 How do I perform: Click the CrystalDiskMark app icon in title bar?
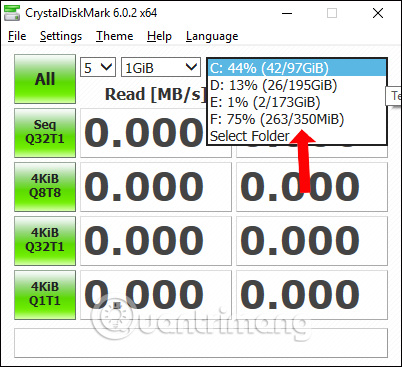12,13
